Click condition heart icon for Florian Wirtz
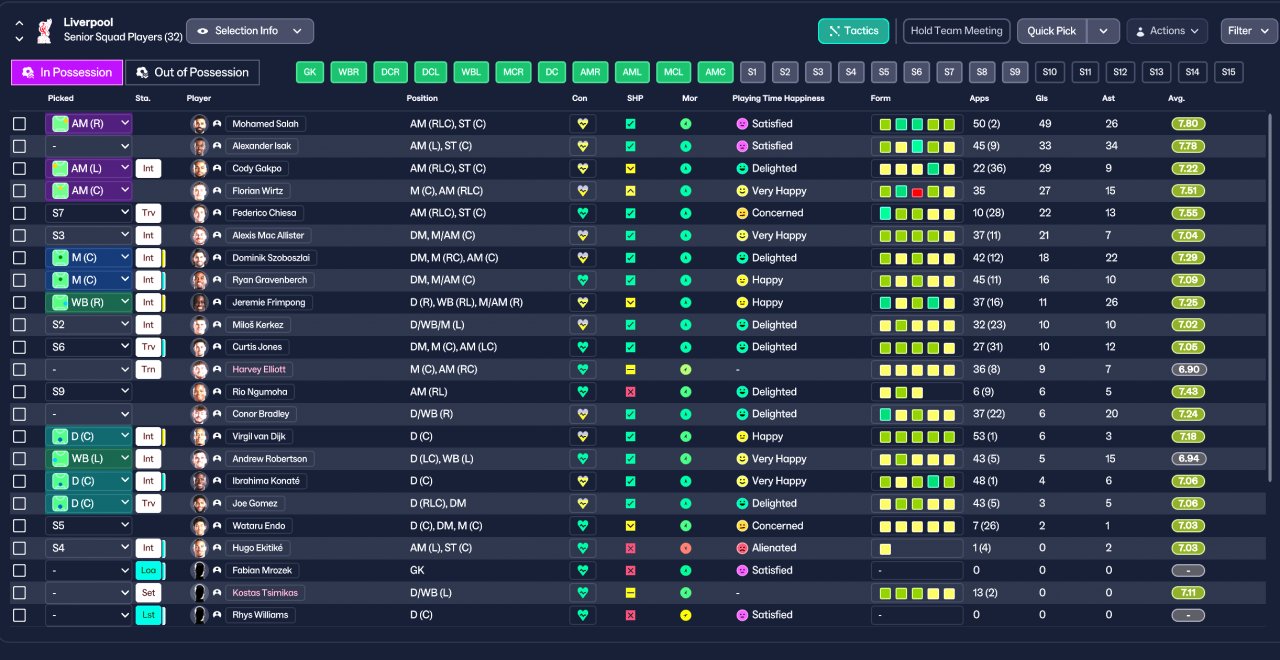This screenshot has width=1280, height=660. [x=582, y=191]
